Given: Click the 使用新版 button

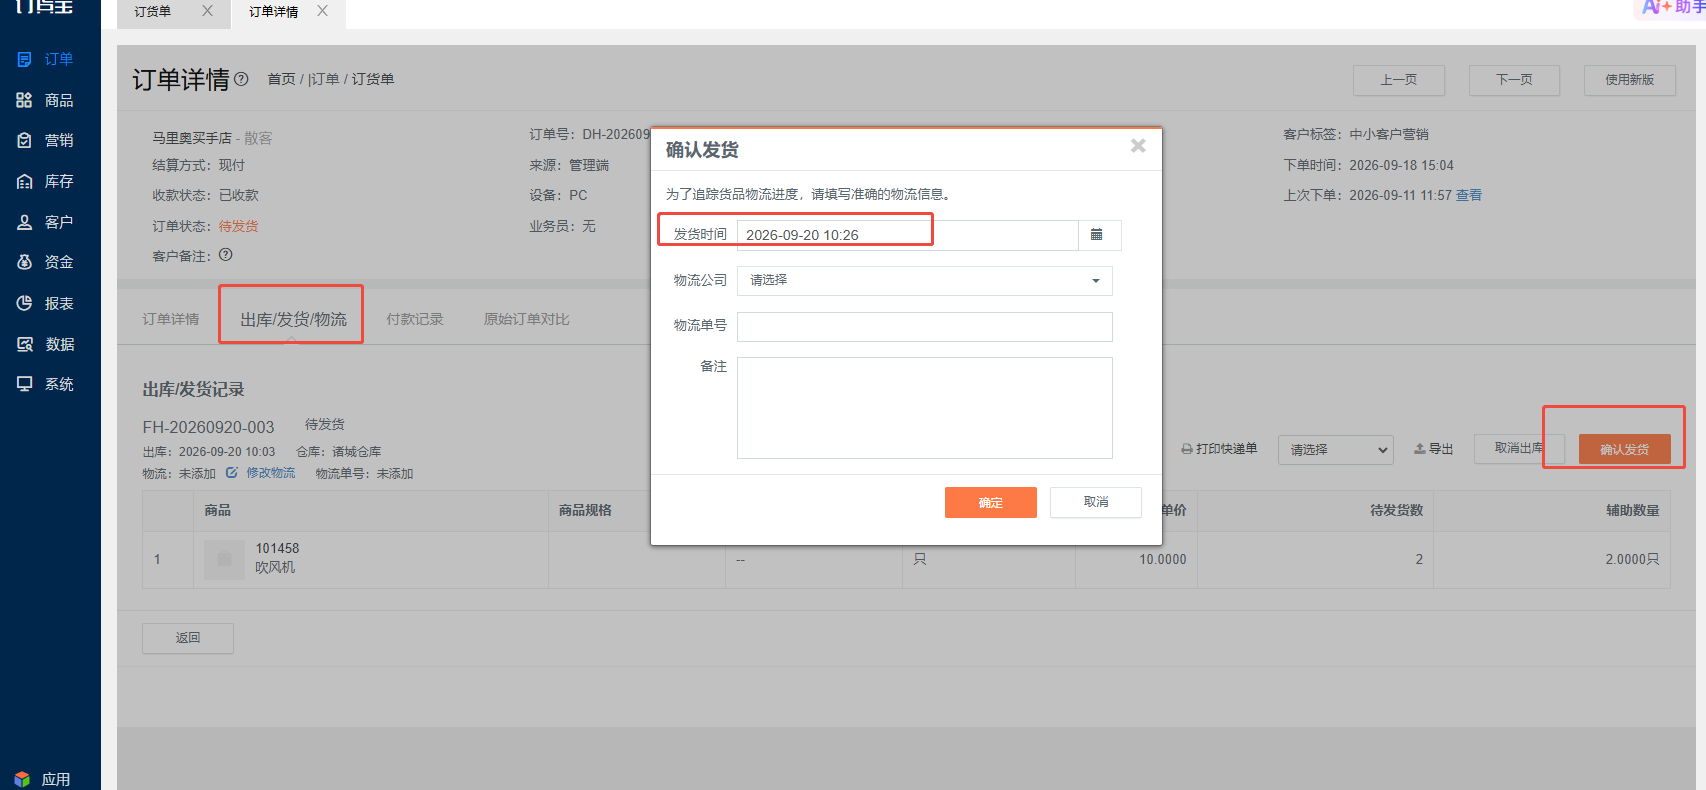Looking at the screenshot, I should point(1630,80).
